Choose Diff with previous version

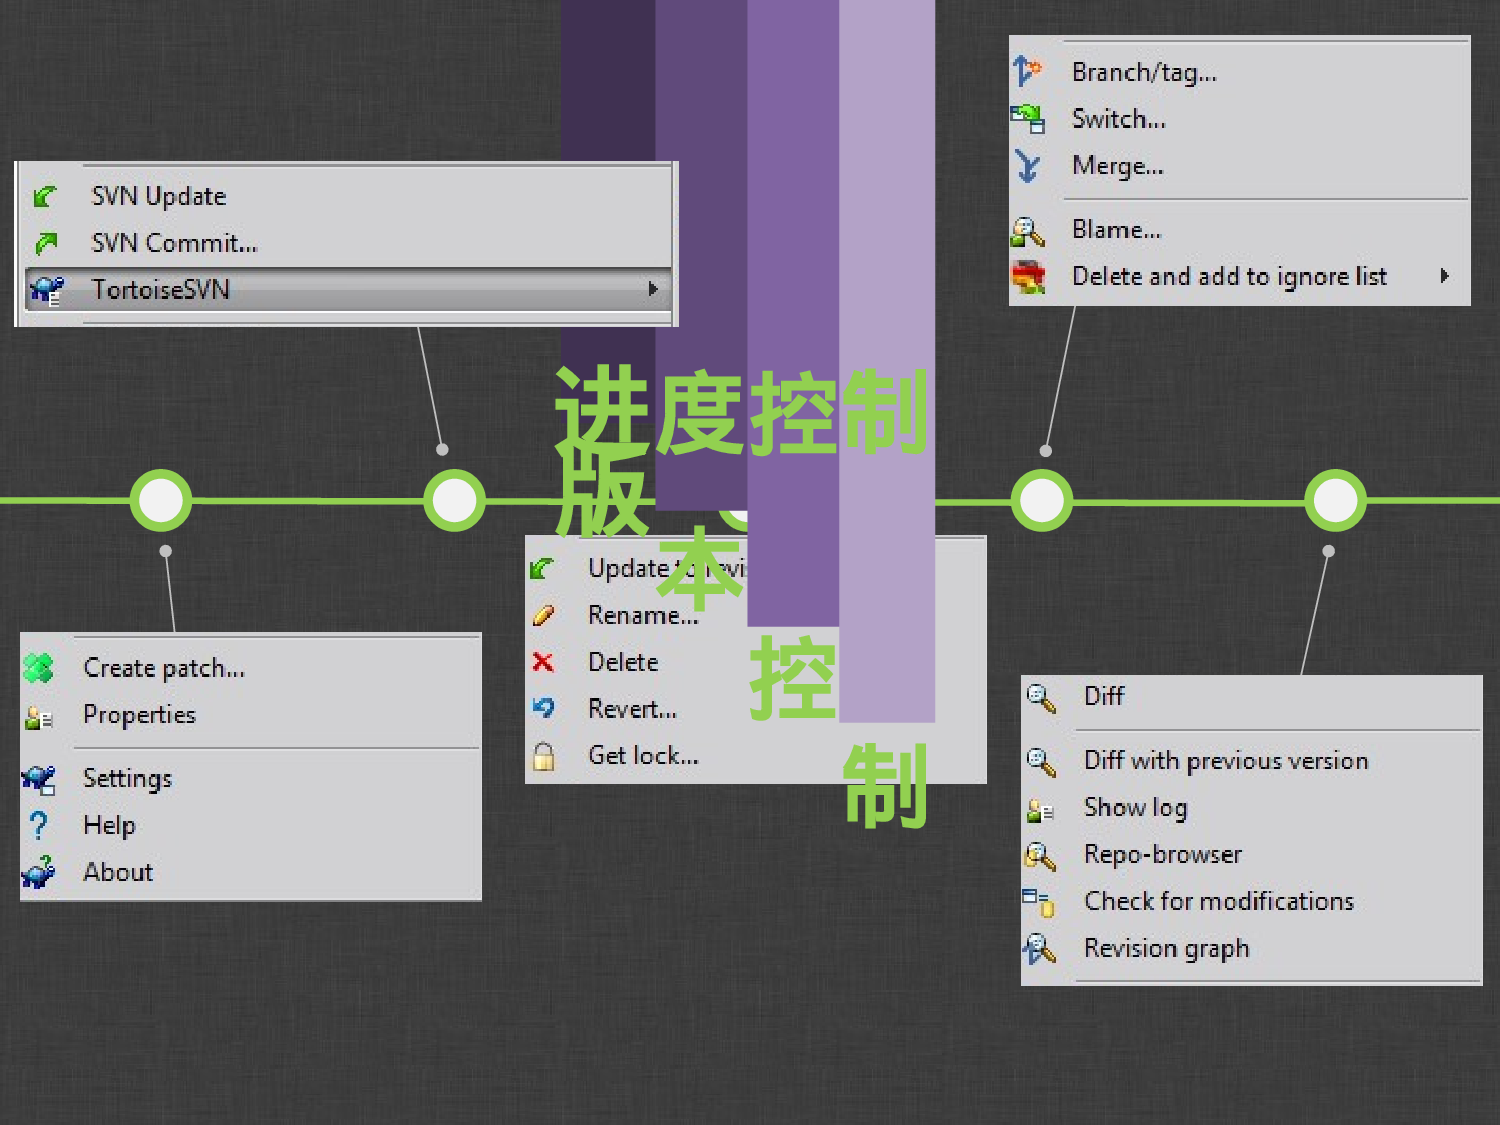pyautogui.click(x=1225, y=761)
